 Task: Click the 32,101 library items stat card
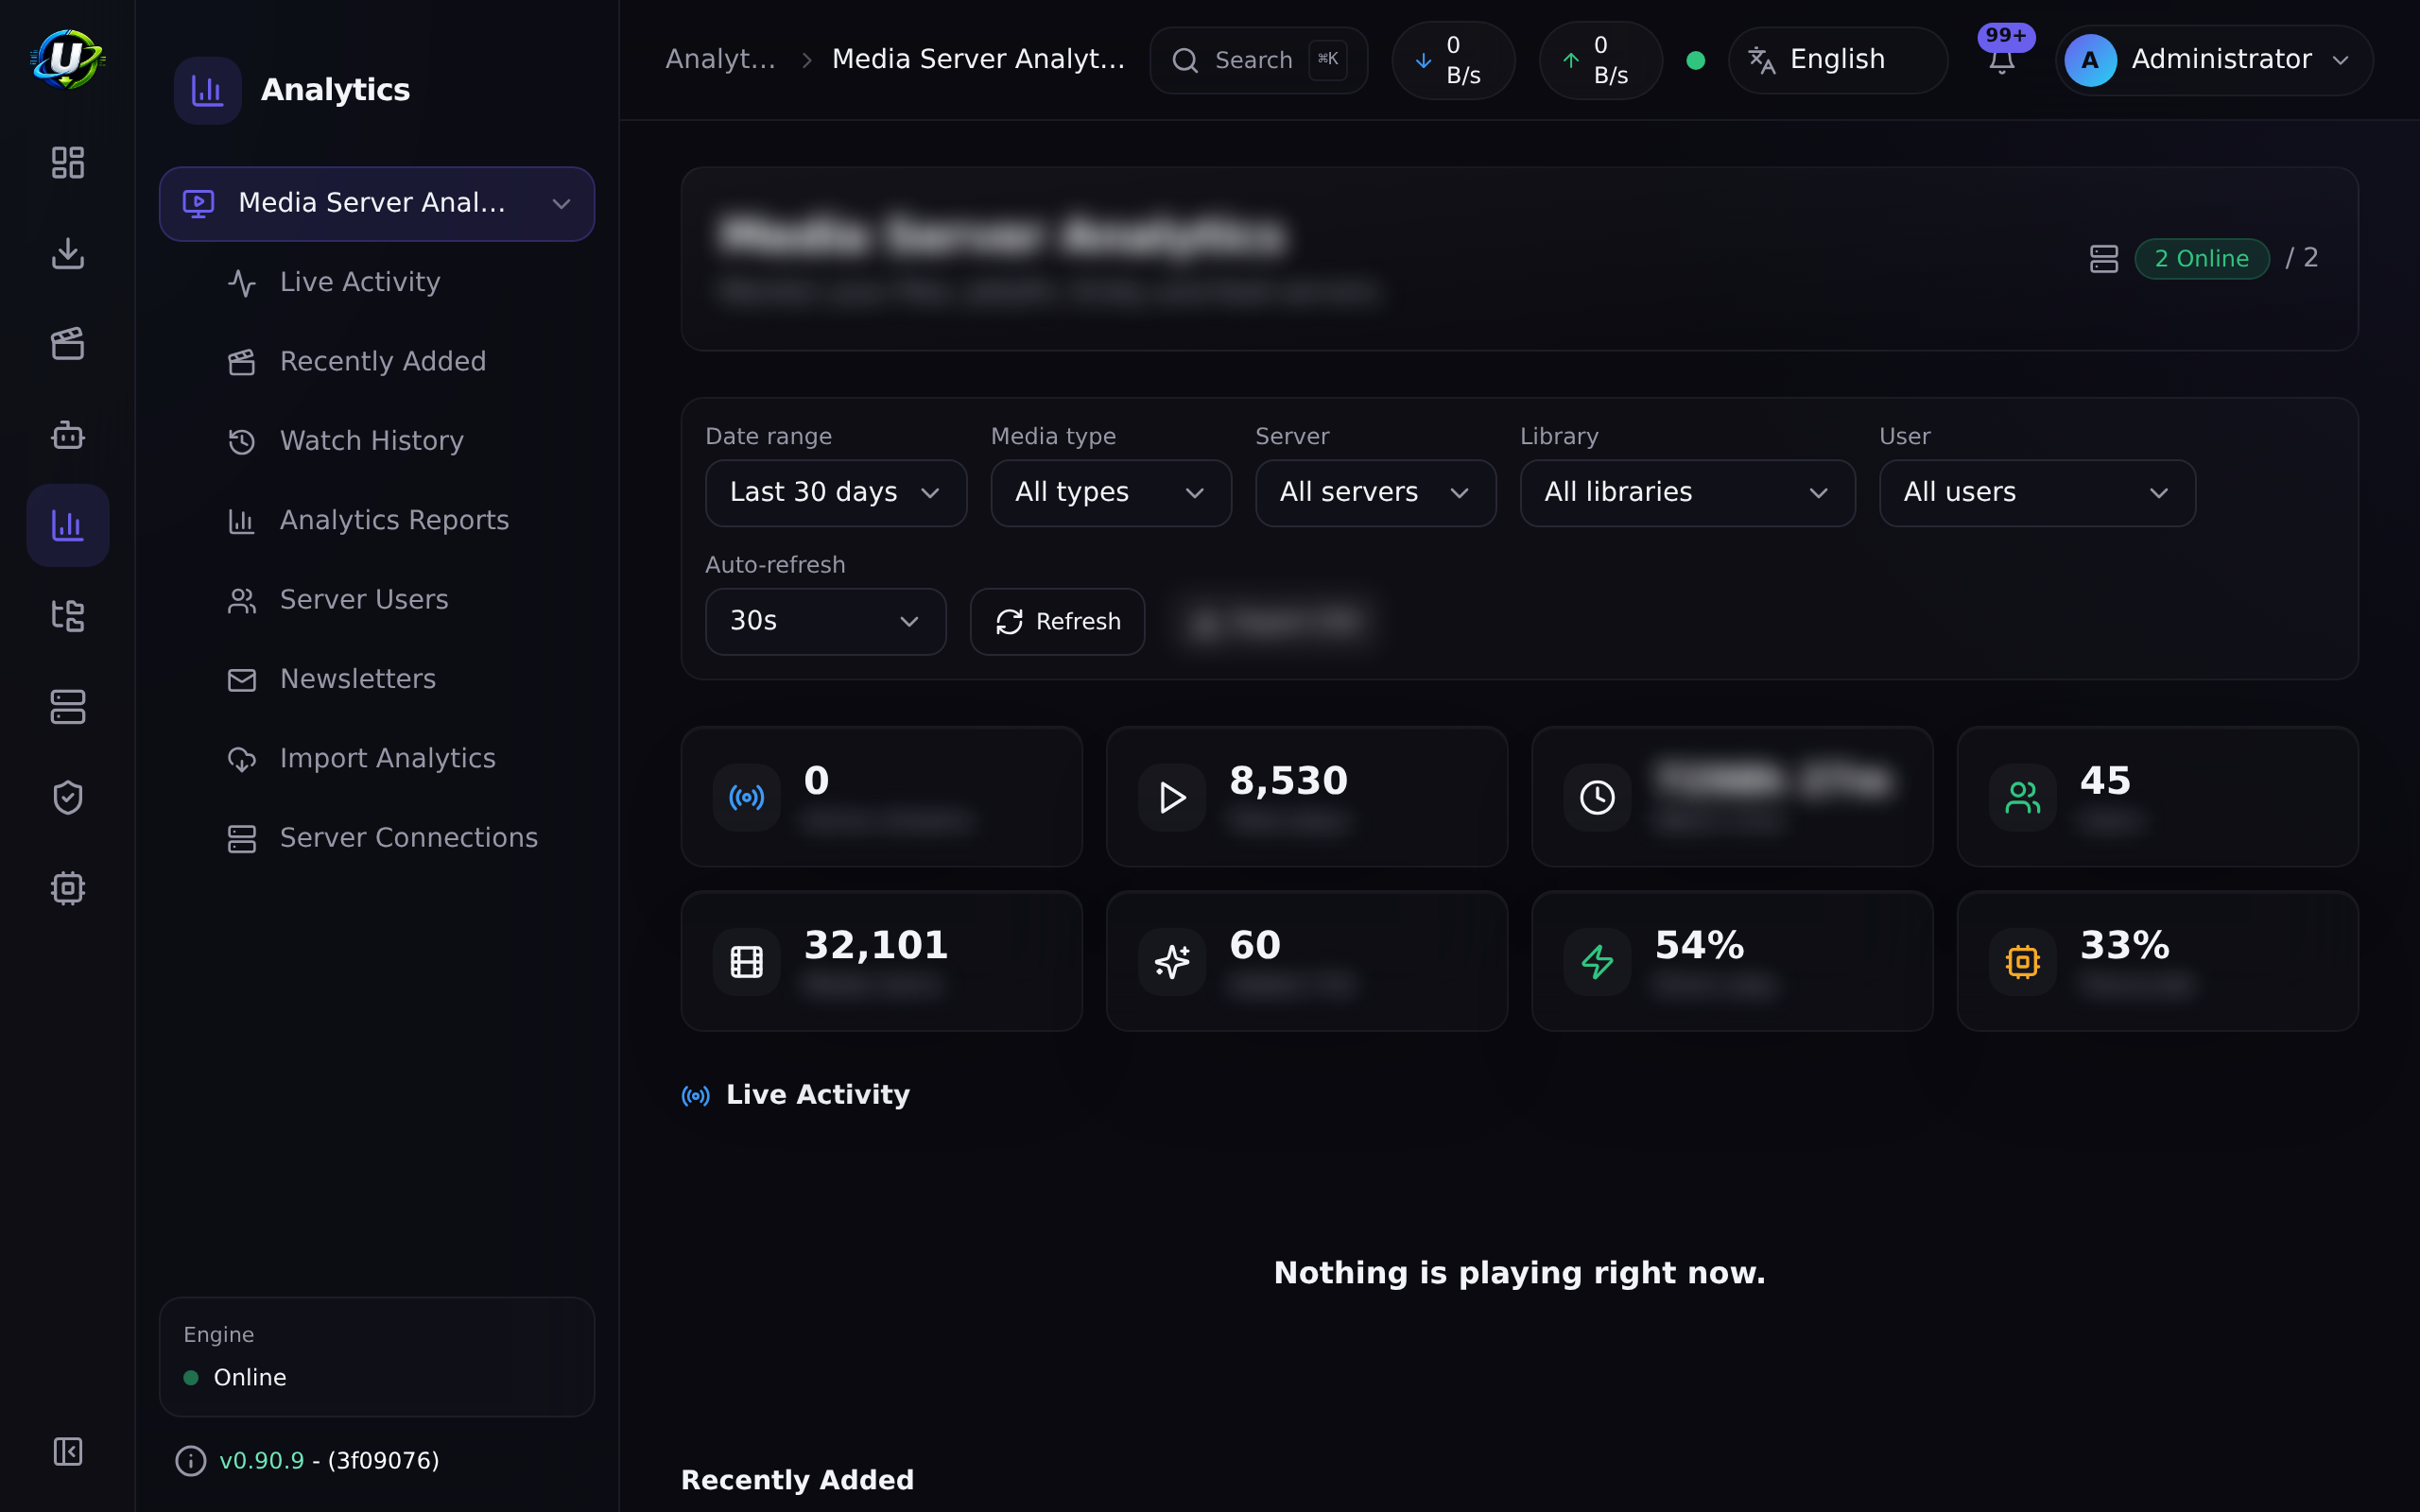pos(881,961)
